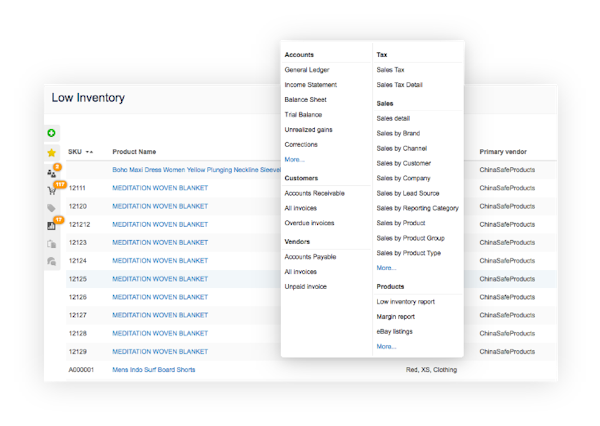Open Meditation Woven Blanket SKU 12128
Image resolution: width=600 pixels, height=426 pixels.
160,333
